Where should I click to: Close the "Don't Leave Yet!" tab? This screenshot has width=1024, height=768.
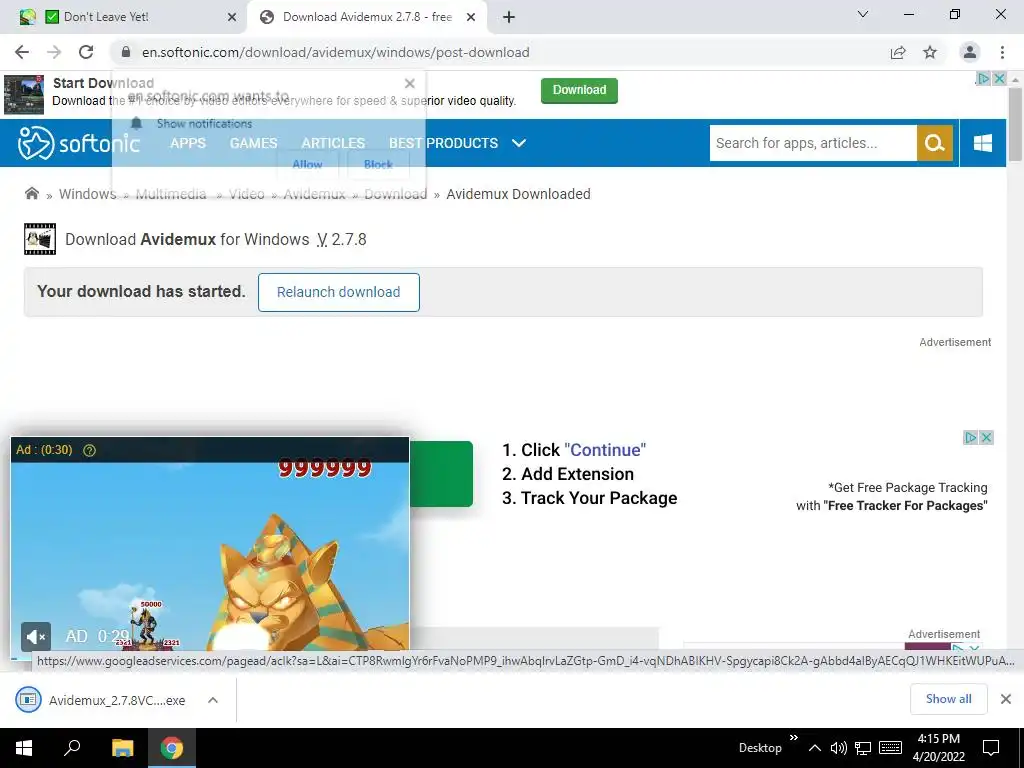[x=232, y=18]
